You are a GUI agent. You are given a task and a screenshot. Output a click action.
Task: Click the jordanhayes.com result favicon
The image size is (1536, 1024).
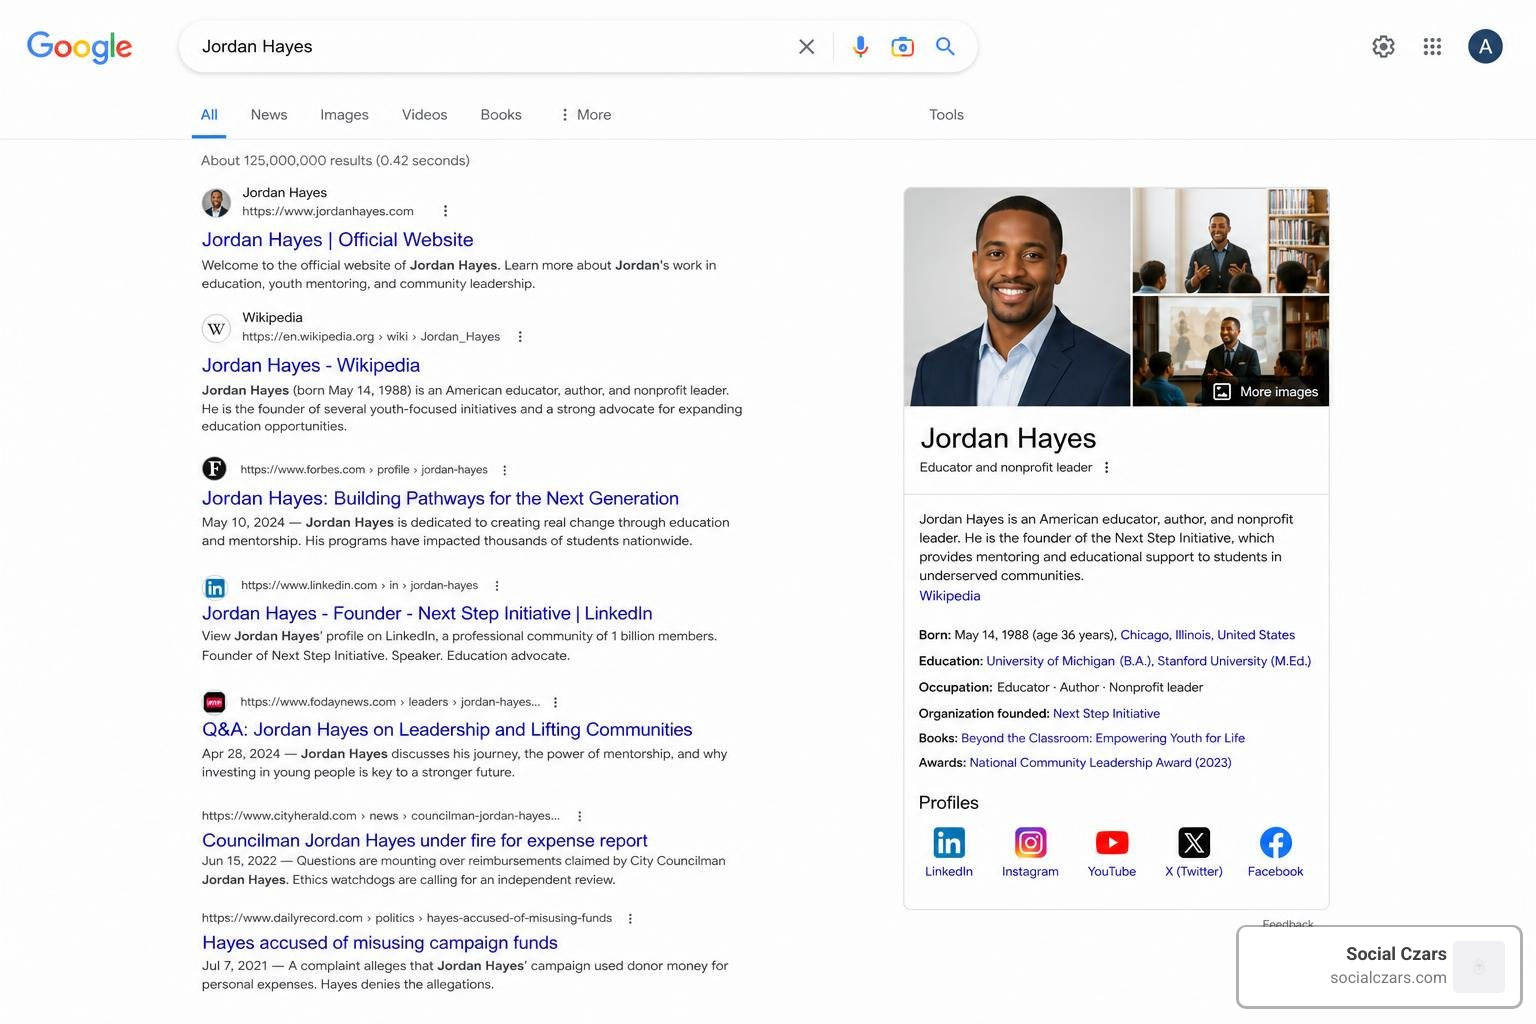tap(216, 202)
